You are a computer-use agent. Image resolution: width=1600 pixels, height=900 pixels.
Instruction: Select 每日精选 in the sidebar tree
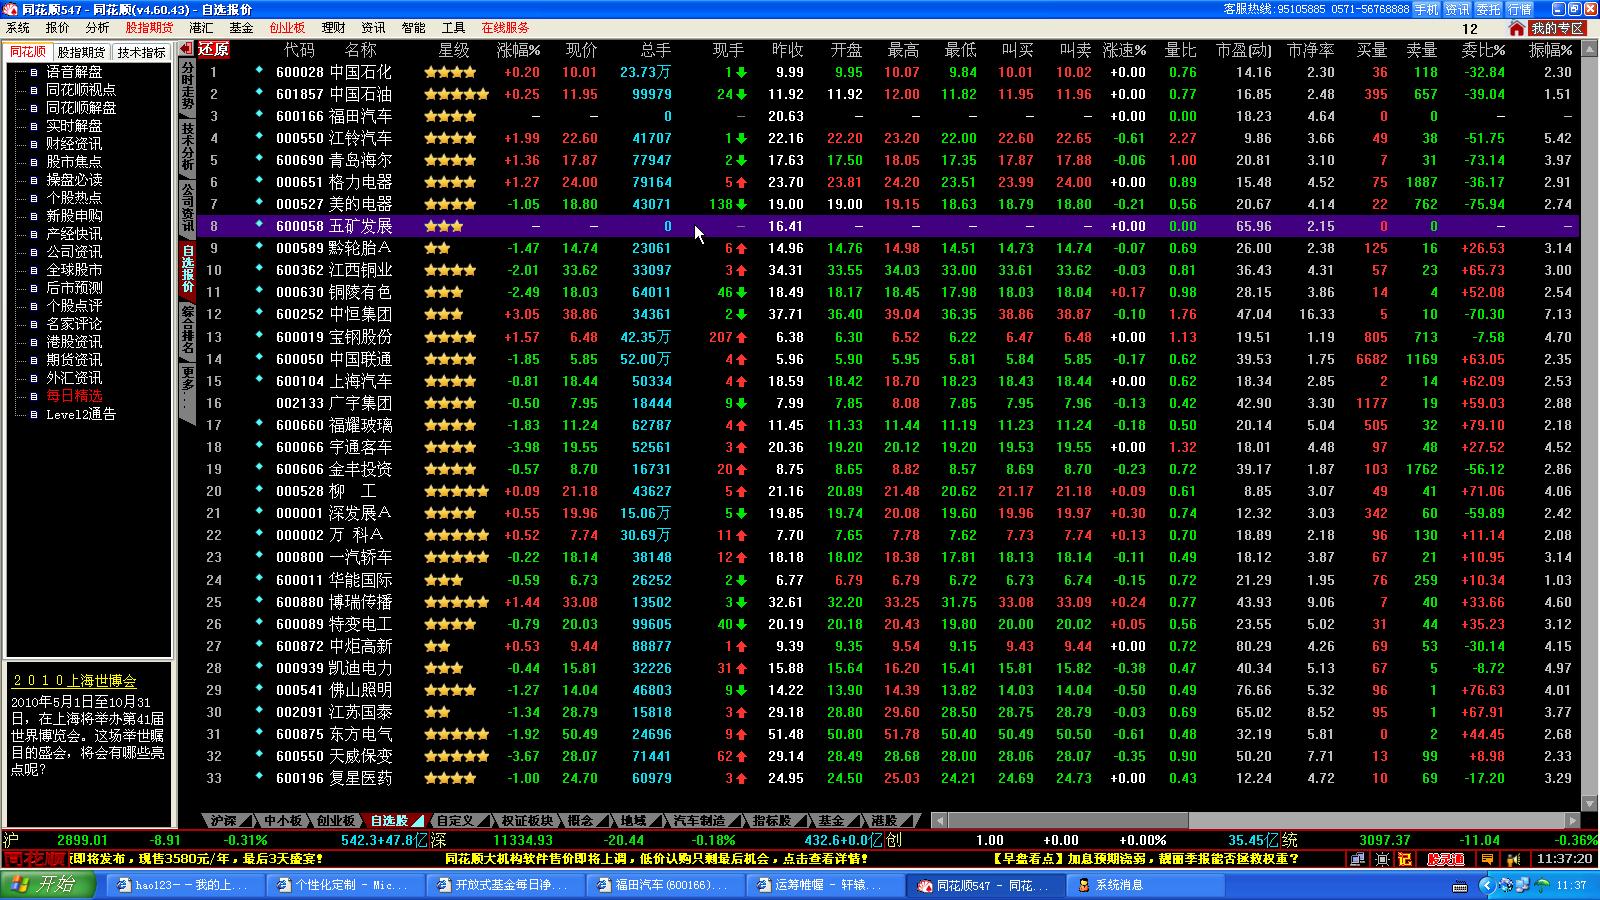pyautogui.click(x=74, y=396)
